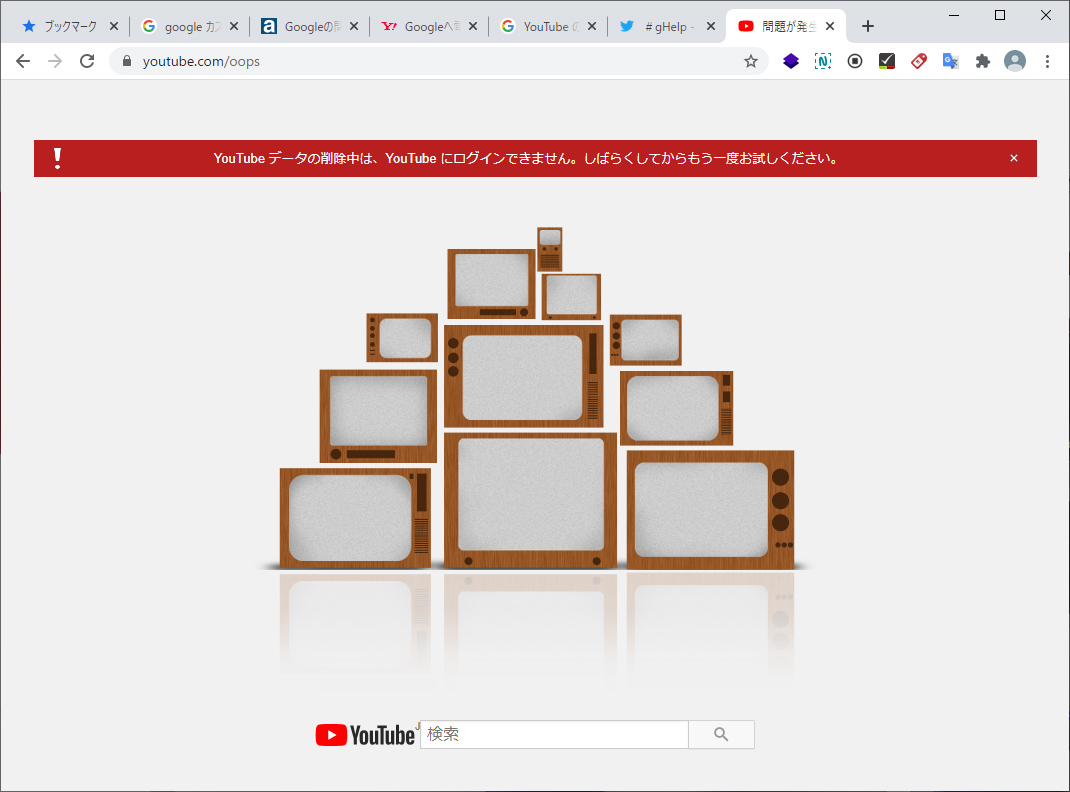This screenshot has width=1070, height=792.
Task: Switch to the google カ tab
Action: [x=189, y=27]
